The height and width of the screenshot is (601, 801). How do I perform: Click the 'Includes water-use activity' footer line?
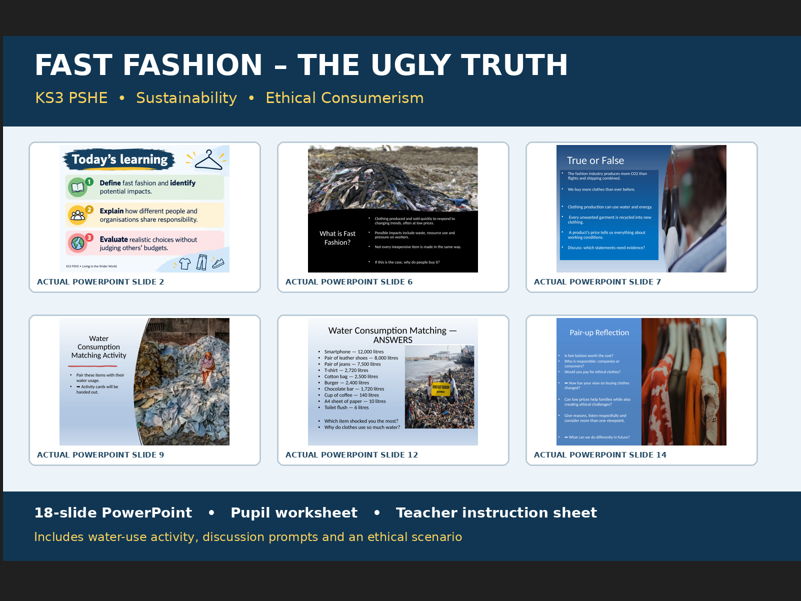(248, 537)
